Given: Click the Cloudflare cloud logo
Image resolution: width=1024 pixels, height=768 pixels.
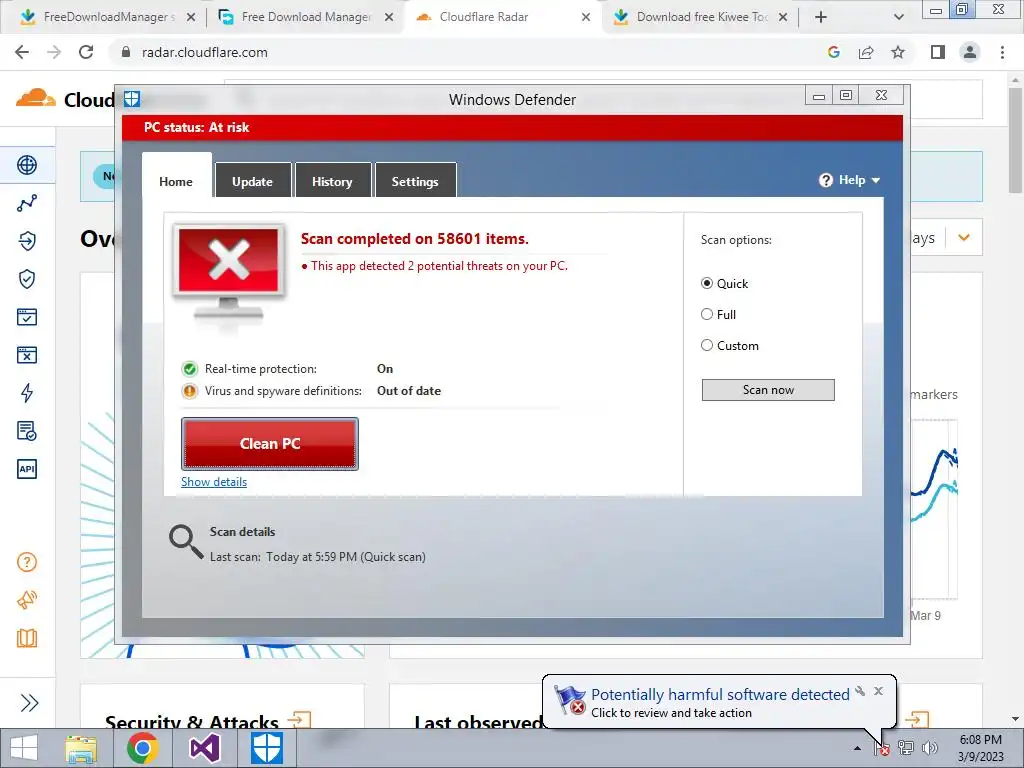Looking at the screenshot, I should (x=36, y=99).
